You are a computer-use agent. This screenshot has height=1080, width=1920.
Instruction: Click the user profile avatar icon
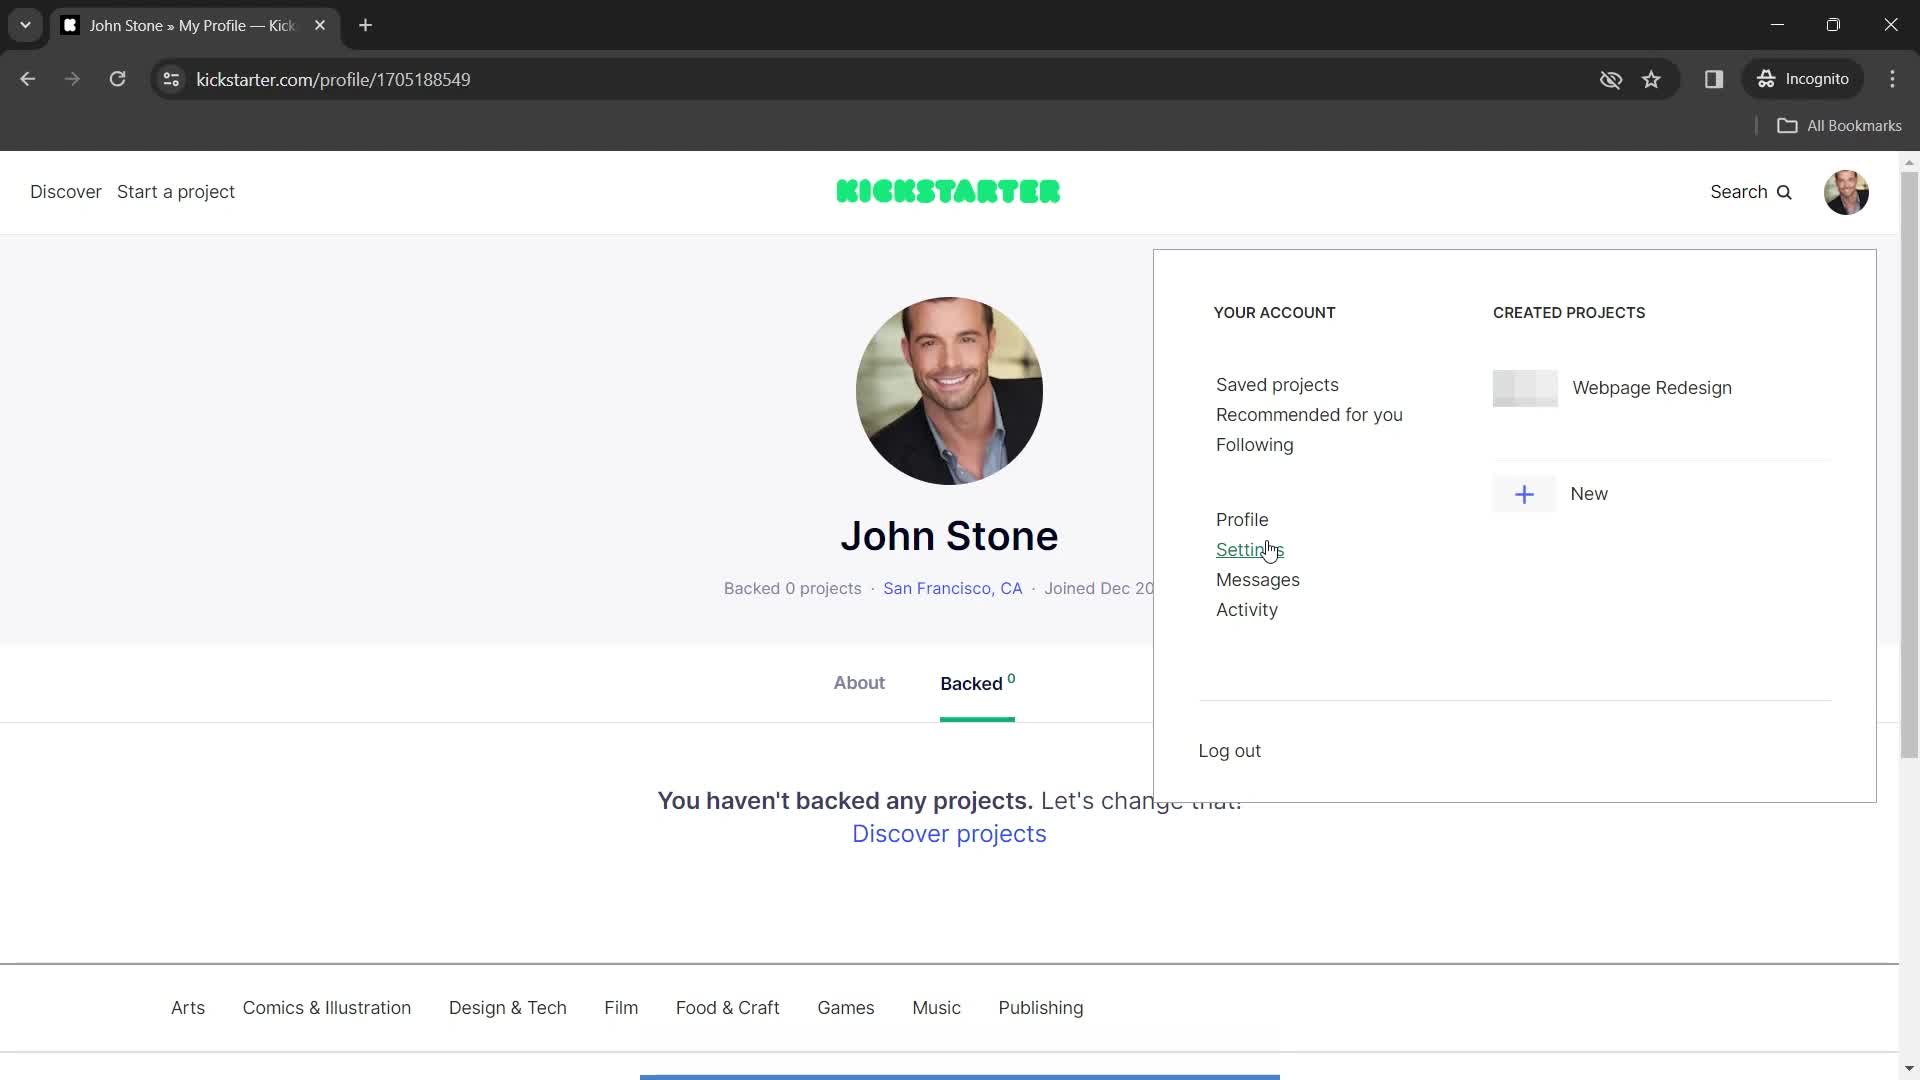tap(1846, 191)
